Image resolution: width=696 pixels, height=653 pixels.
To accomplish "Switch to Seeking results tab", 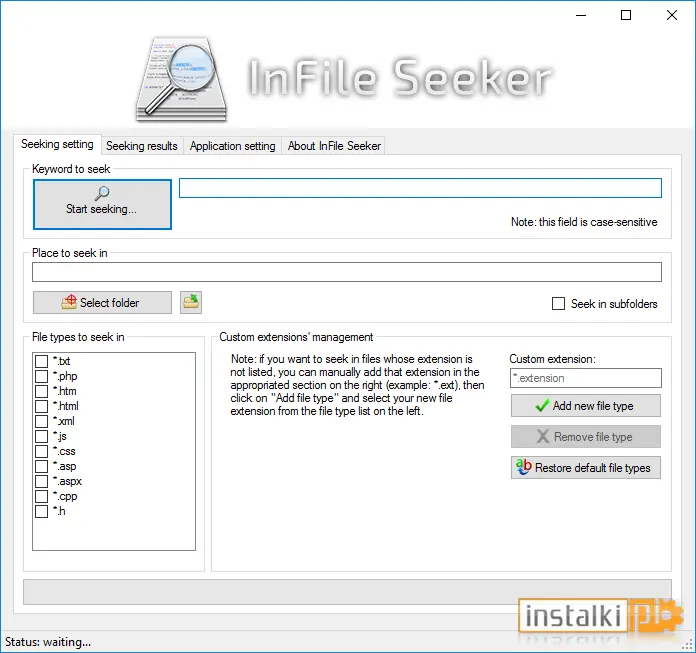I will coord(142,146).
